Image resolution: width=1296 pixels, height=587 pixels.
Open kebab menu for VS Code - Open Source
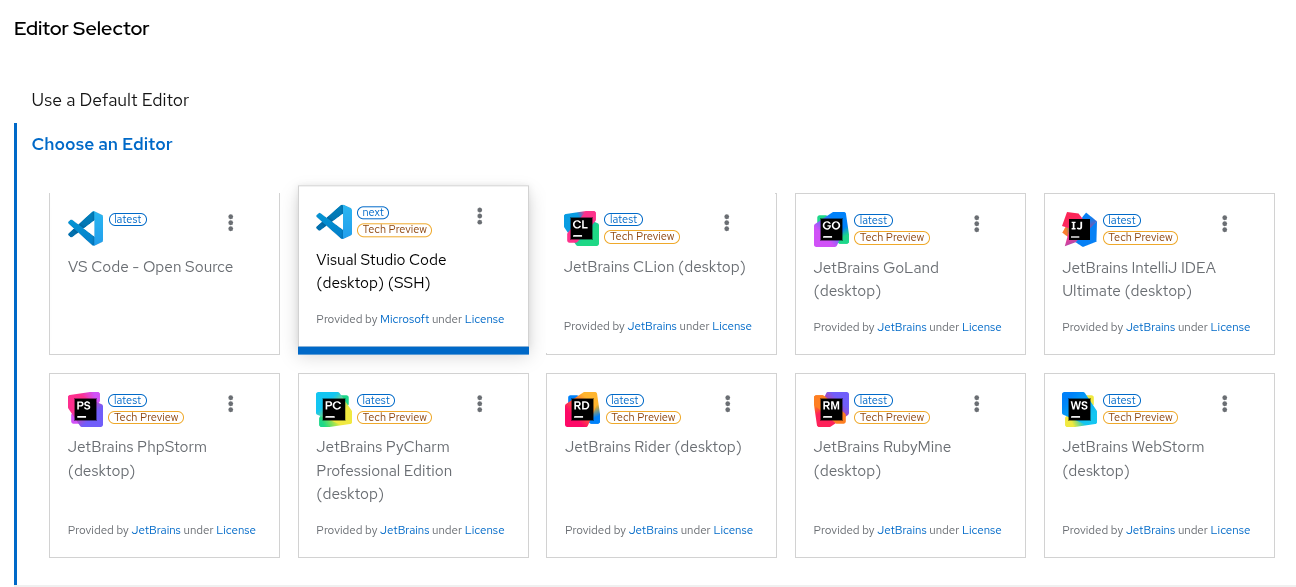point(231,223)
